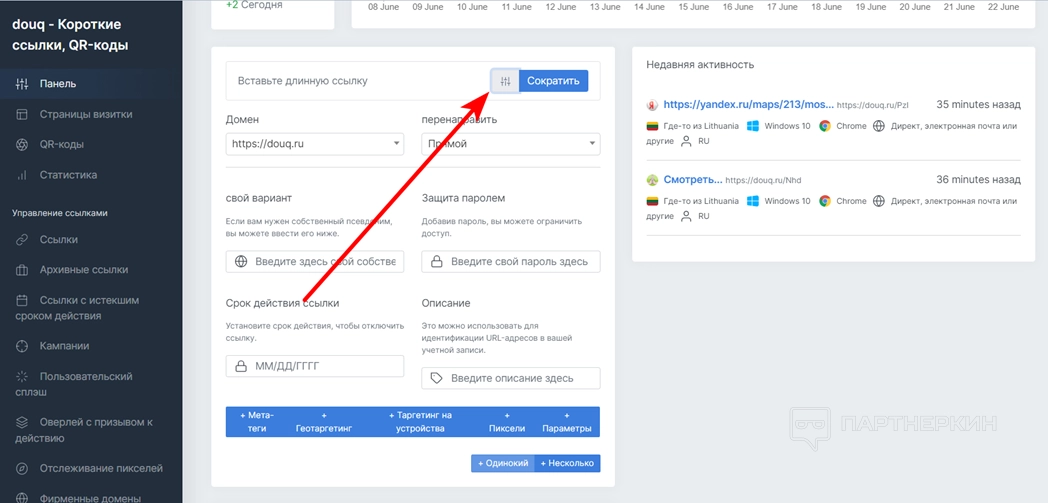
Task: Open Архивные ссылки in the sidebar
Action: pyautogui.click(x=91, y=270)
